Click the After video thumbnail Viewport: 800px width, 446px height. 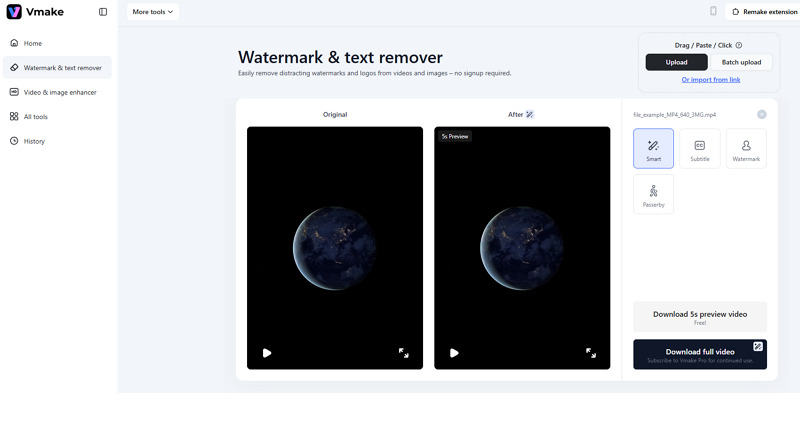click(x=522, y=248)
